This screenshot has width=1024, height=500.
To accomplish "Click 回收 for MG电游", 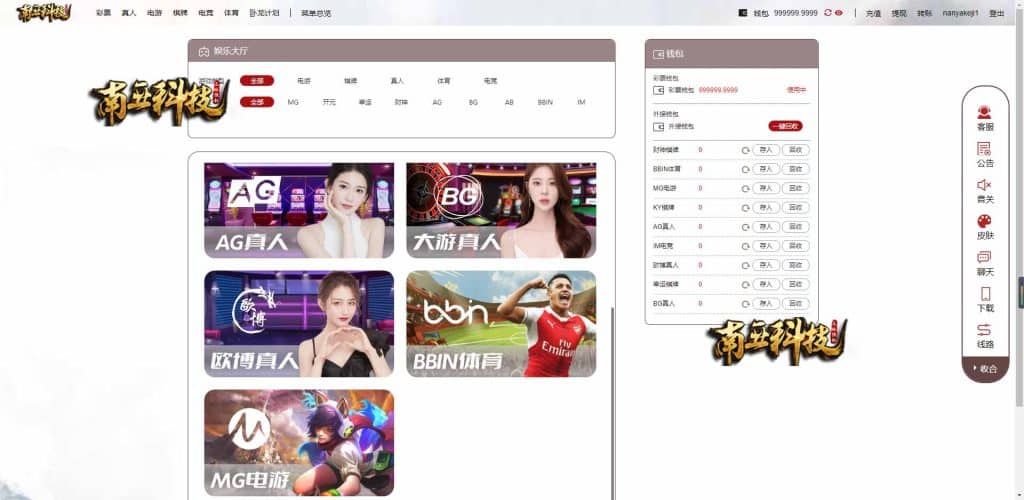I will (795, 189).
